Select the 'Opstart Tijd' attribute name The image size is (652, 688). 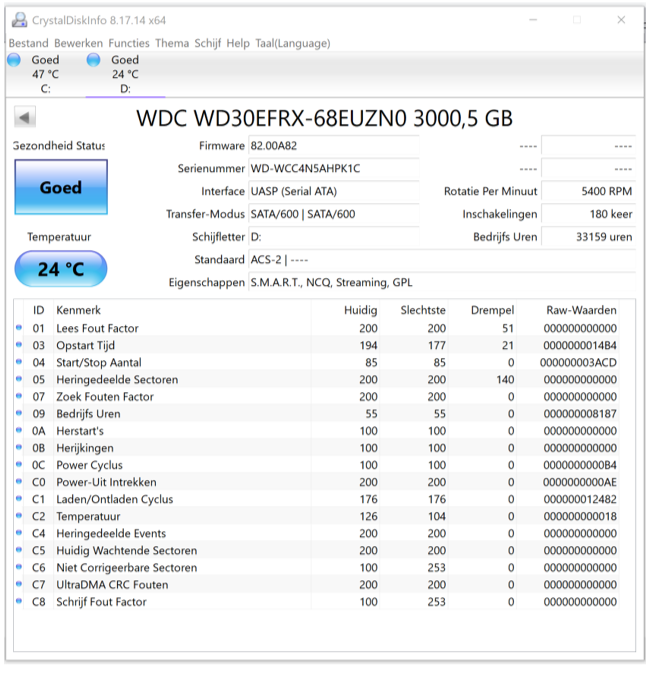(x=86, y=345)
